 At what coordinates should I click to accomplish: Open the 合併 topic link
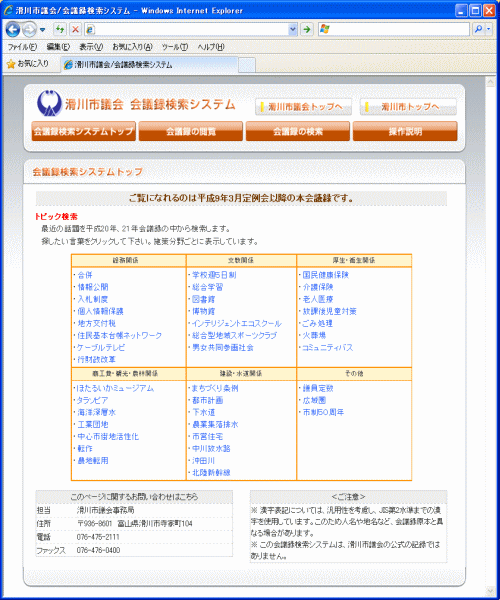85,275
